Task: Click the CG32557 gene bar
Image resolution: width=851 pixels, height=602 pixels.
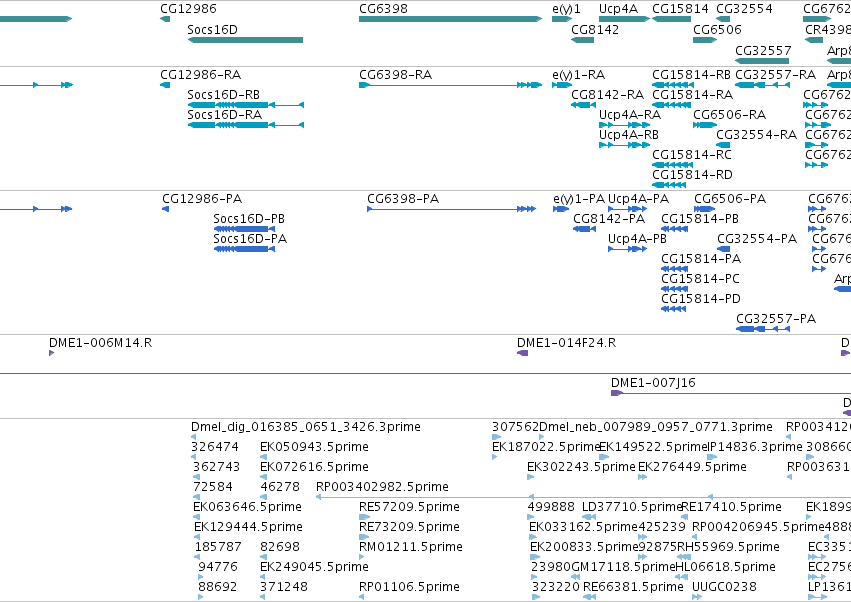Action: [762, 61]
